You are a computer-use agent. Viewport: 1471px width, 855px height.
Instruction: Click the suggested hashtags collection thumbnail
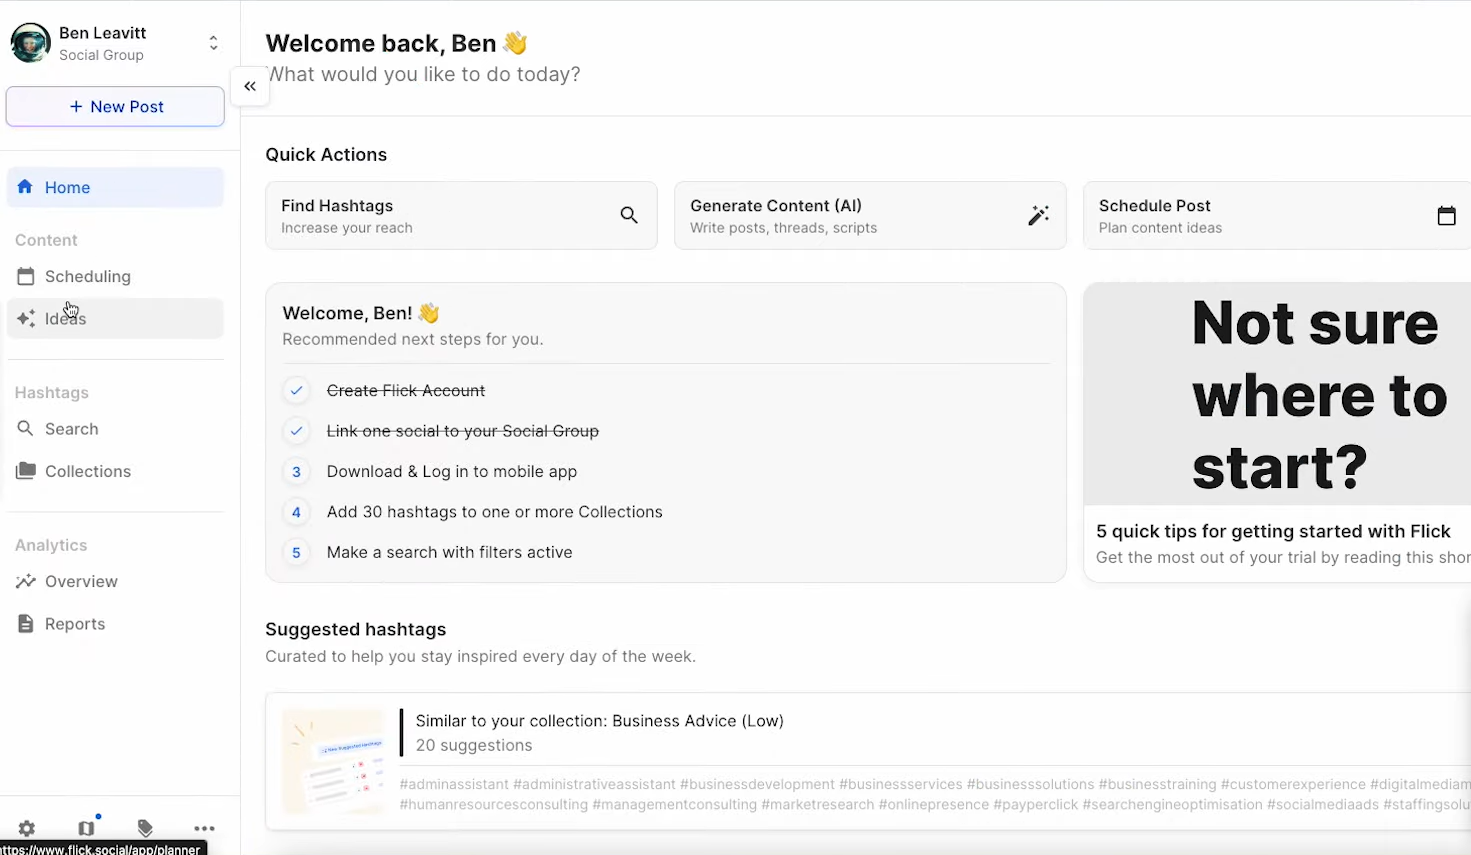334,761
